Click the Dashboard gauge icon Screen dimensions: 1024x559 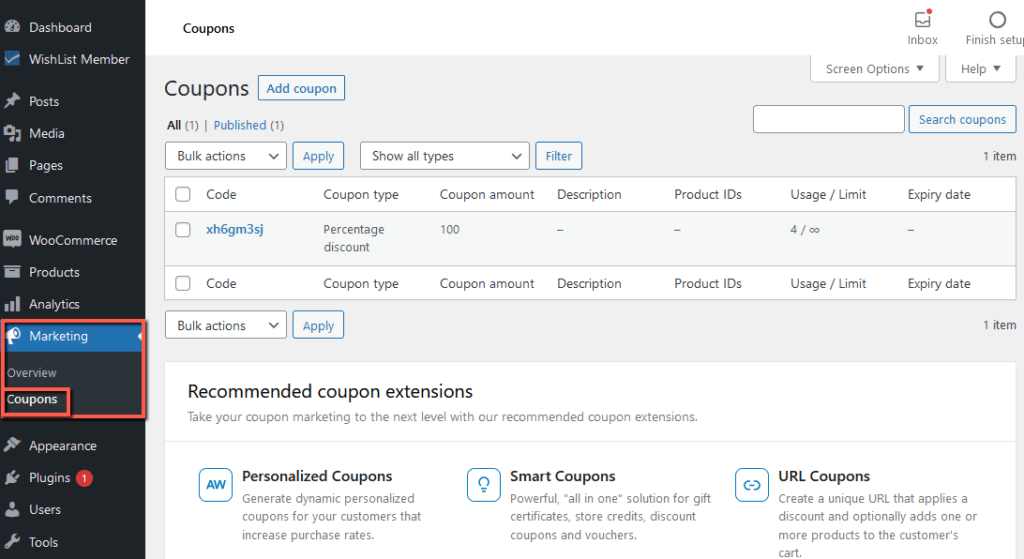tap(12, 27)
